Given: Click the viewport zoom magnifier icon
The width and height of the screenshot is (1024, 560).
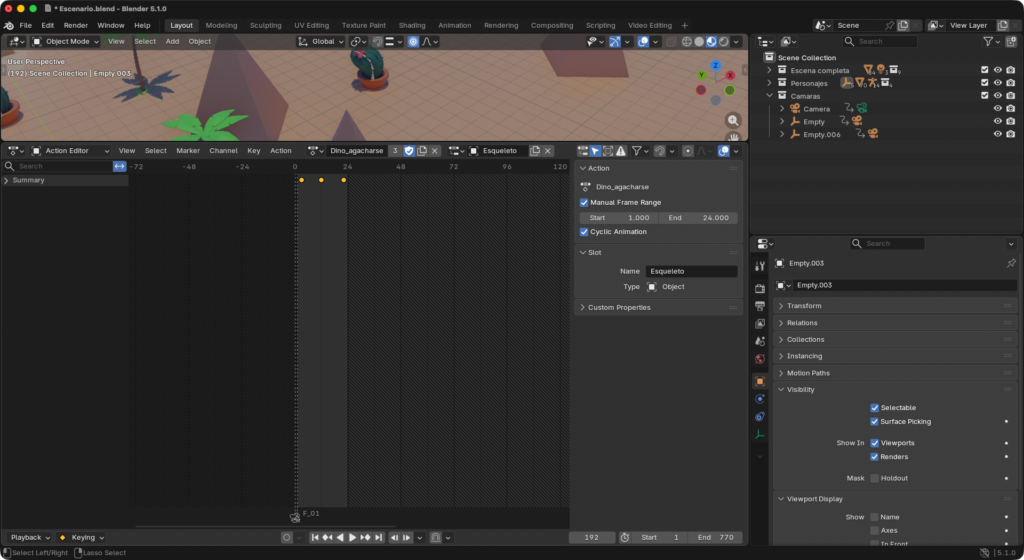Looking at the screenshot, I should click(x=733, y=120).
